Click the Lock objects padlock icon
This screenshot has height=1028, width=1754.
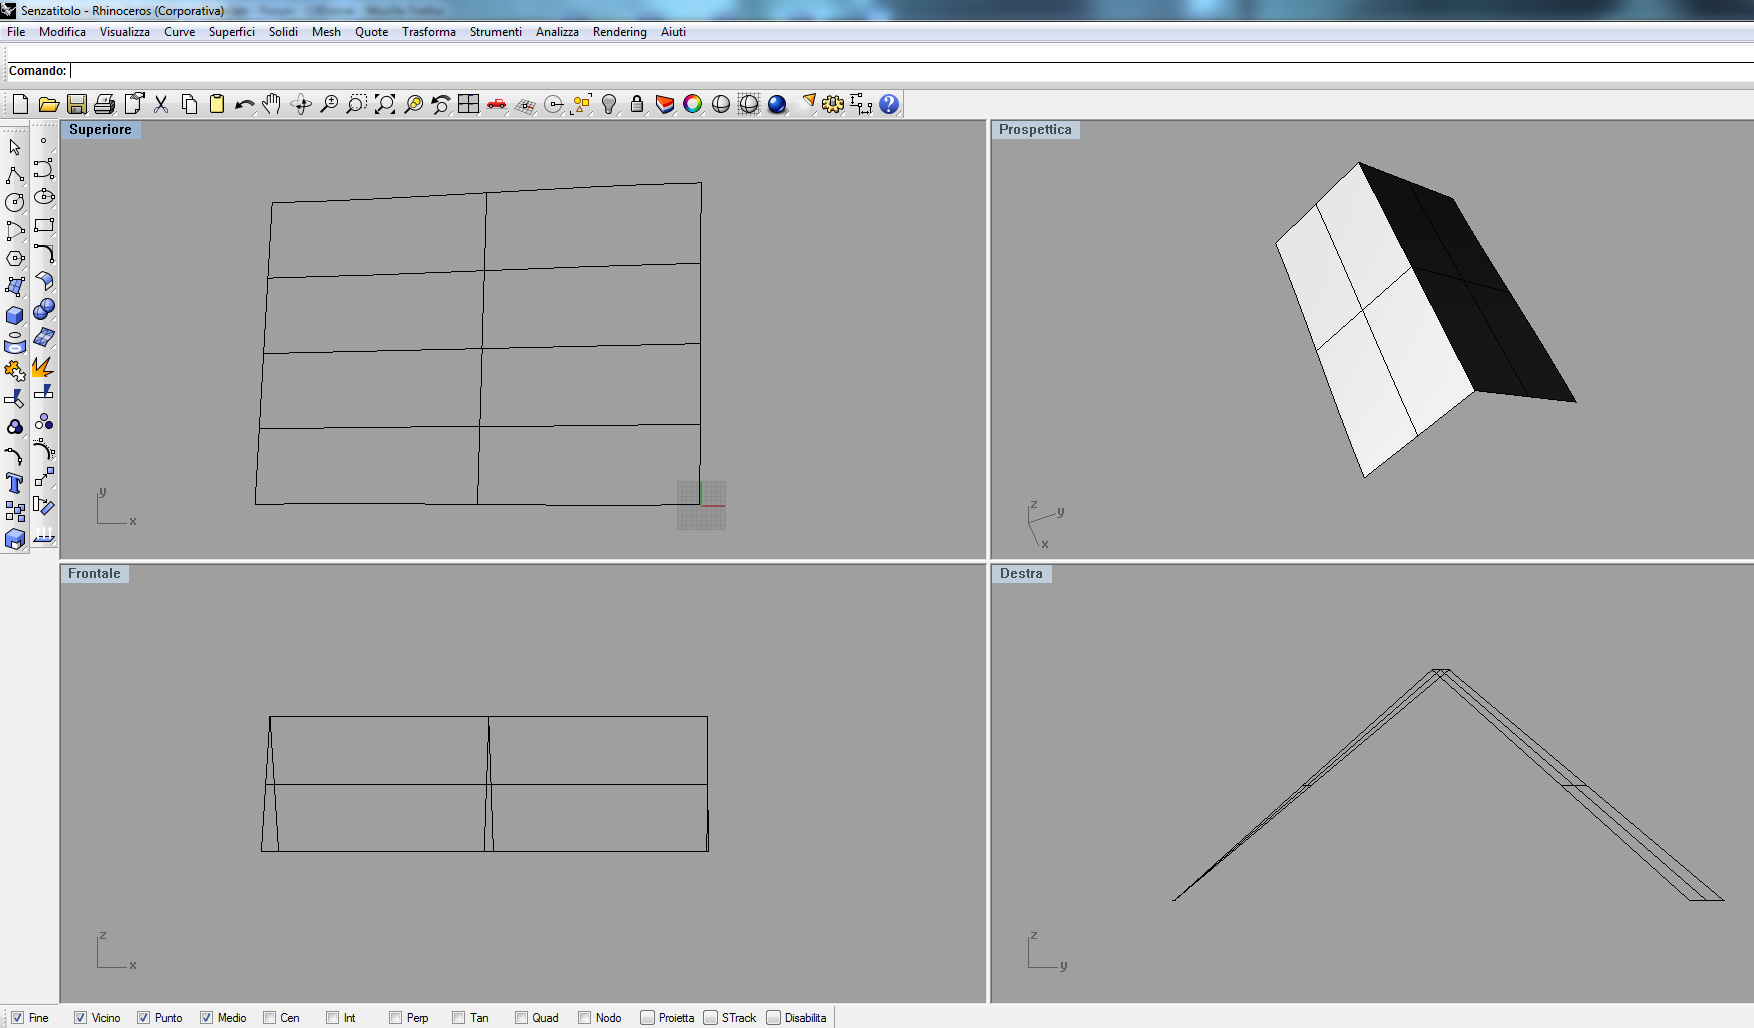636,104
